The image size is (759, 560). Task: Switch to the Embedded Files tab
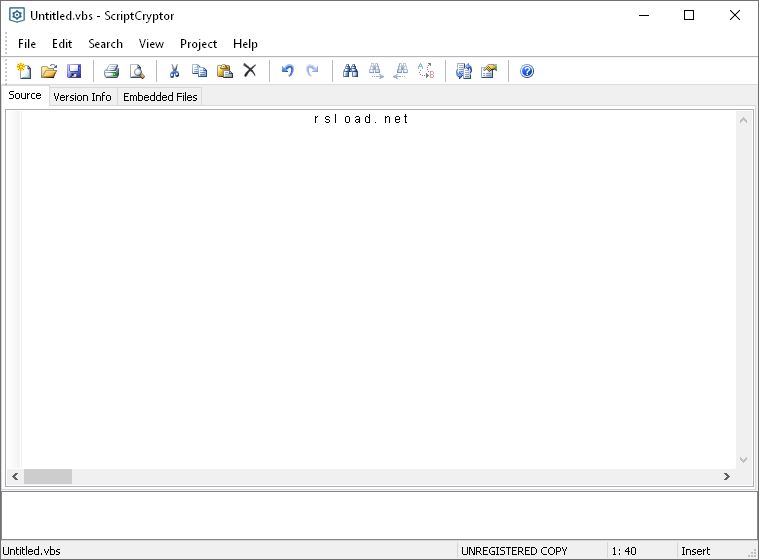click(160, 97)
